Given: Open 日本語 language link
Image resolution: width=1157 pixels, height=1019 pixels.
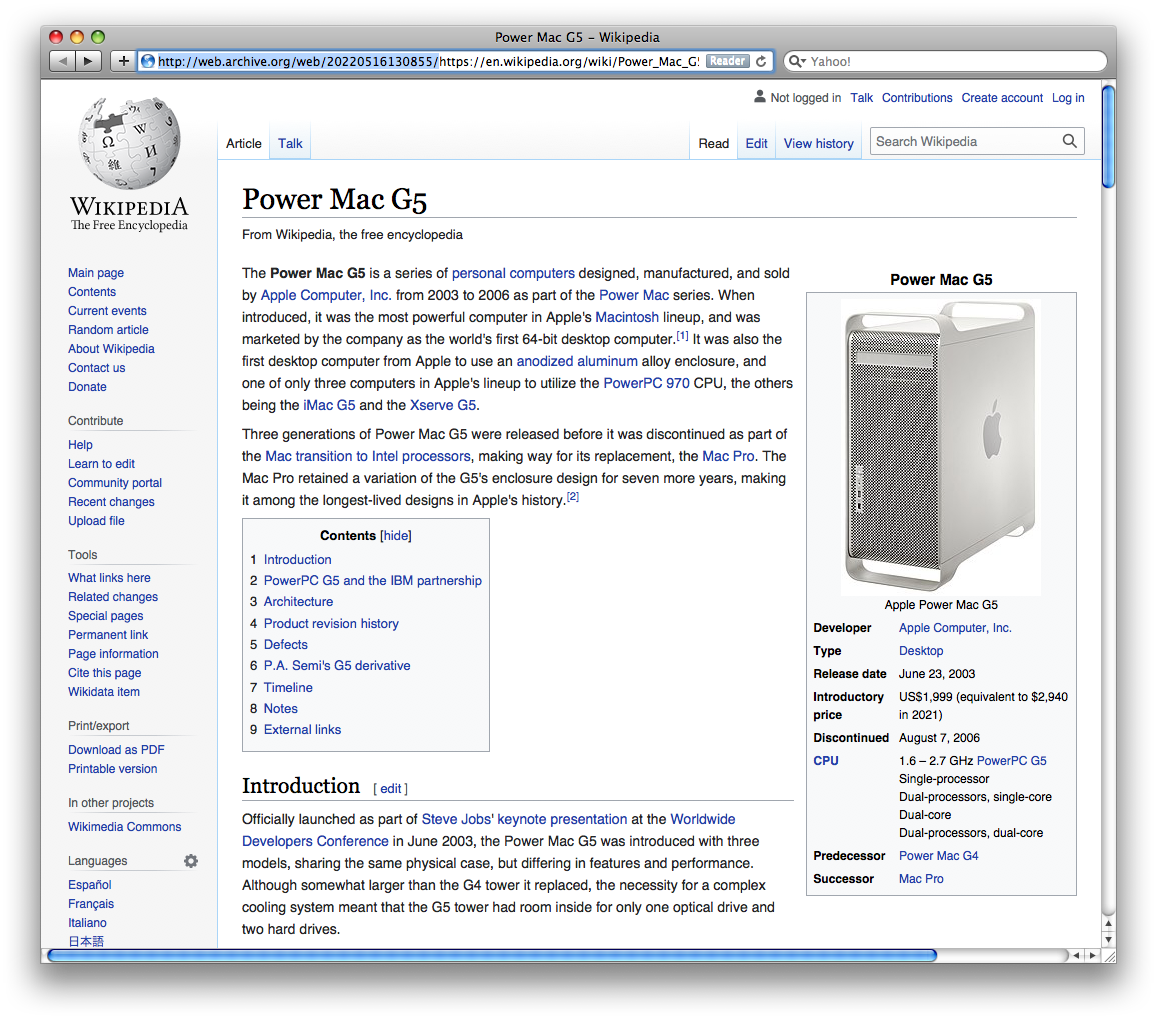Looking at the screenshot, I should pyautogui.click(x=86, y=942).
